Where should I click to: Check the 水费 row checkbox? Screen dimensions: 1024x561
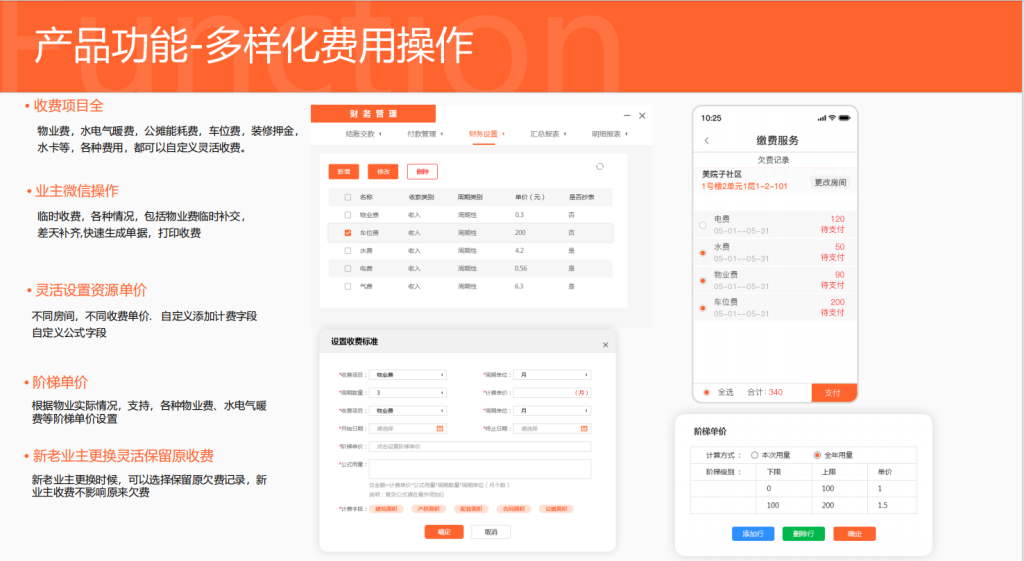[347, 251]
